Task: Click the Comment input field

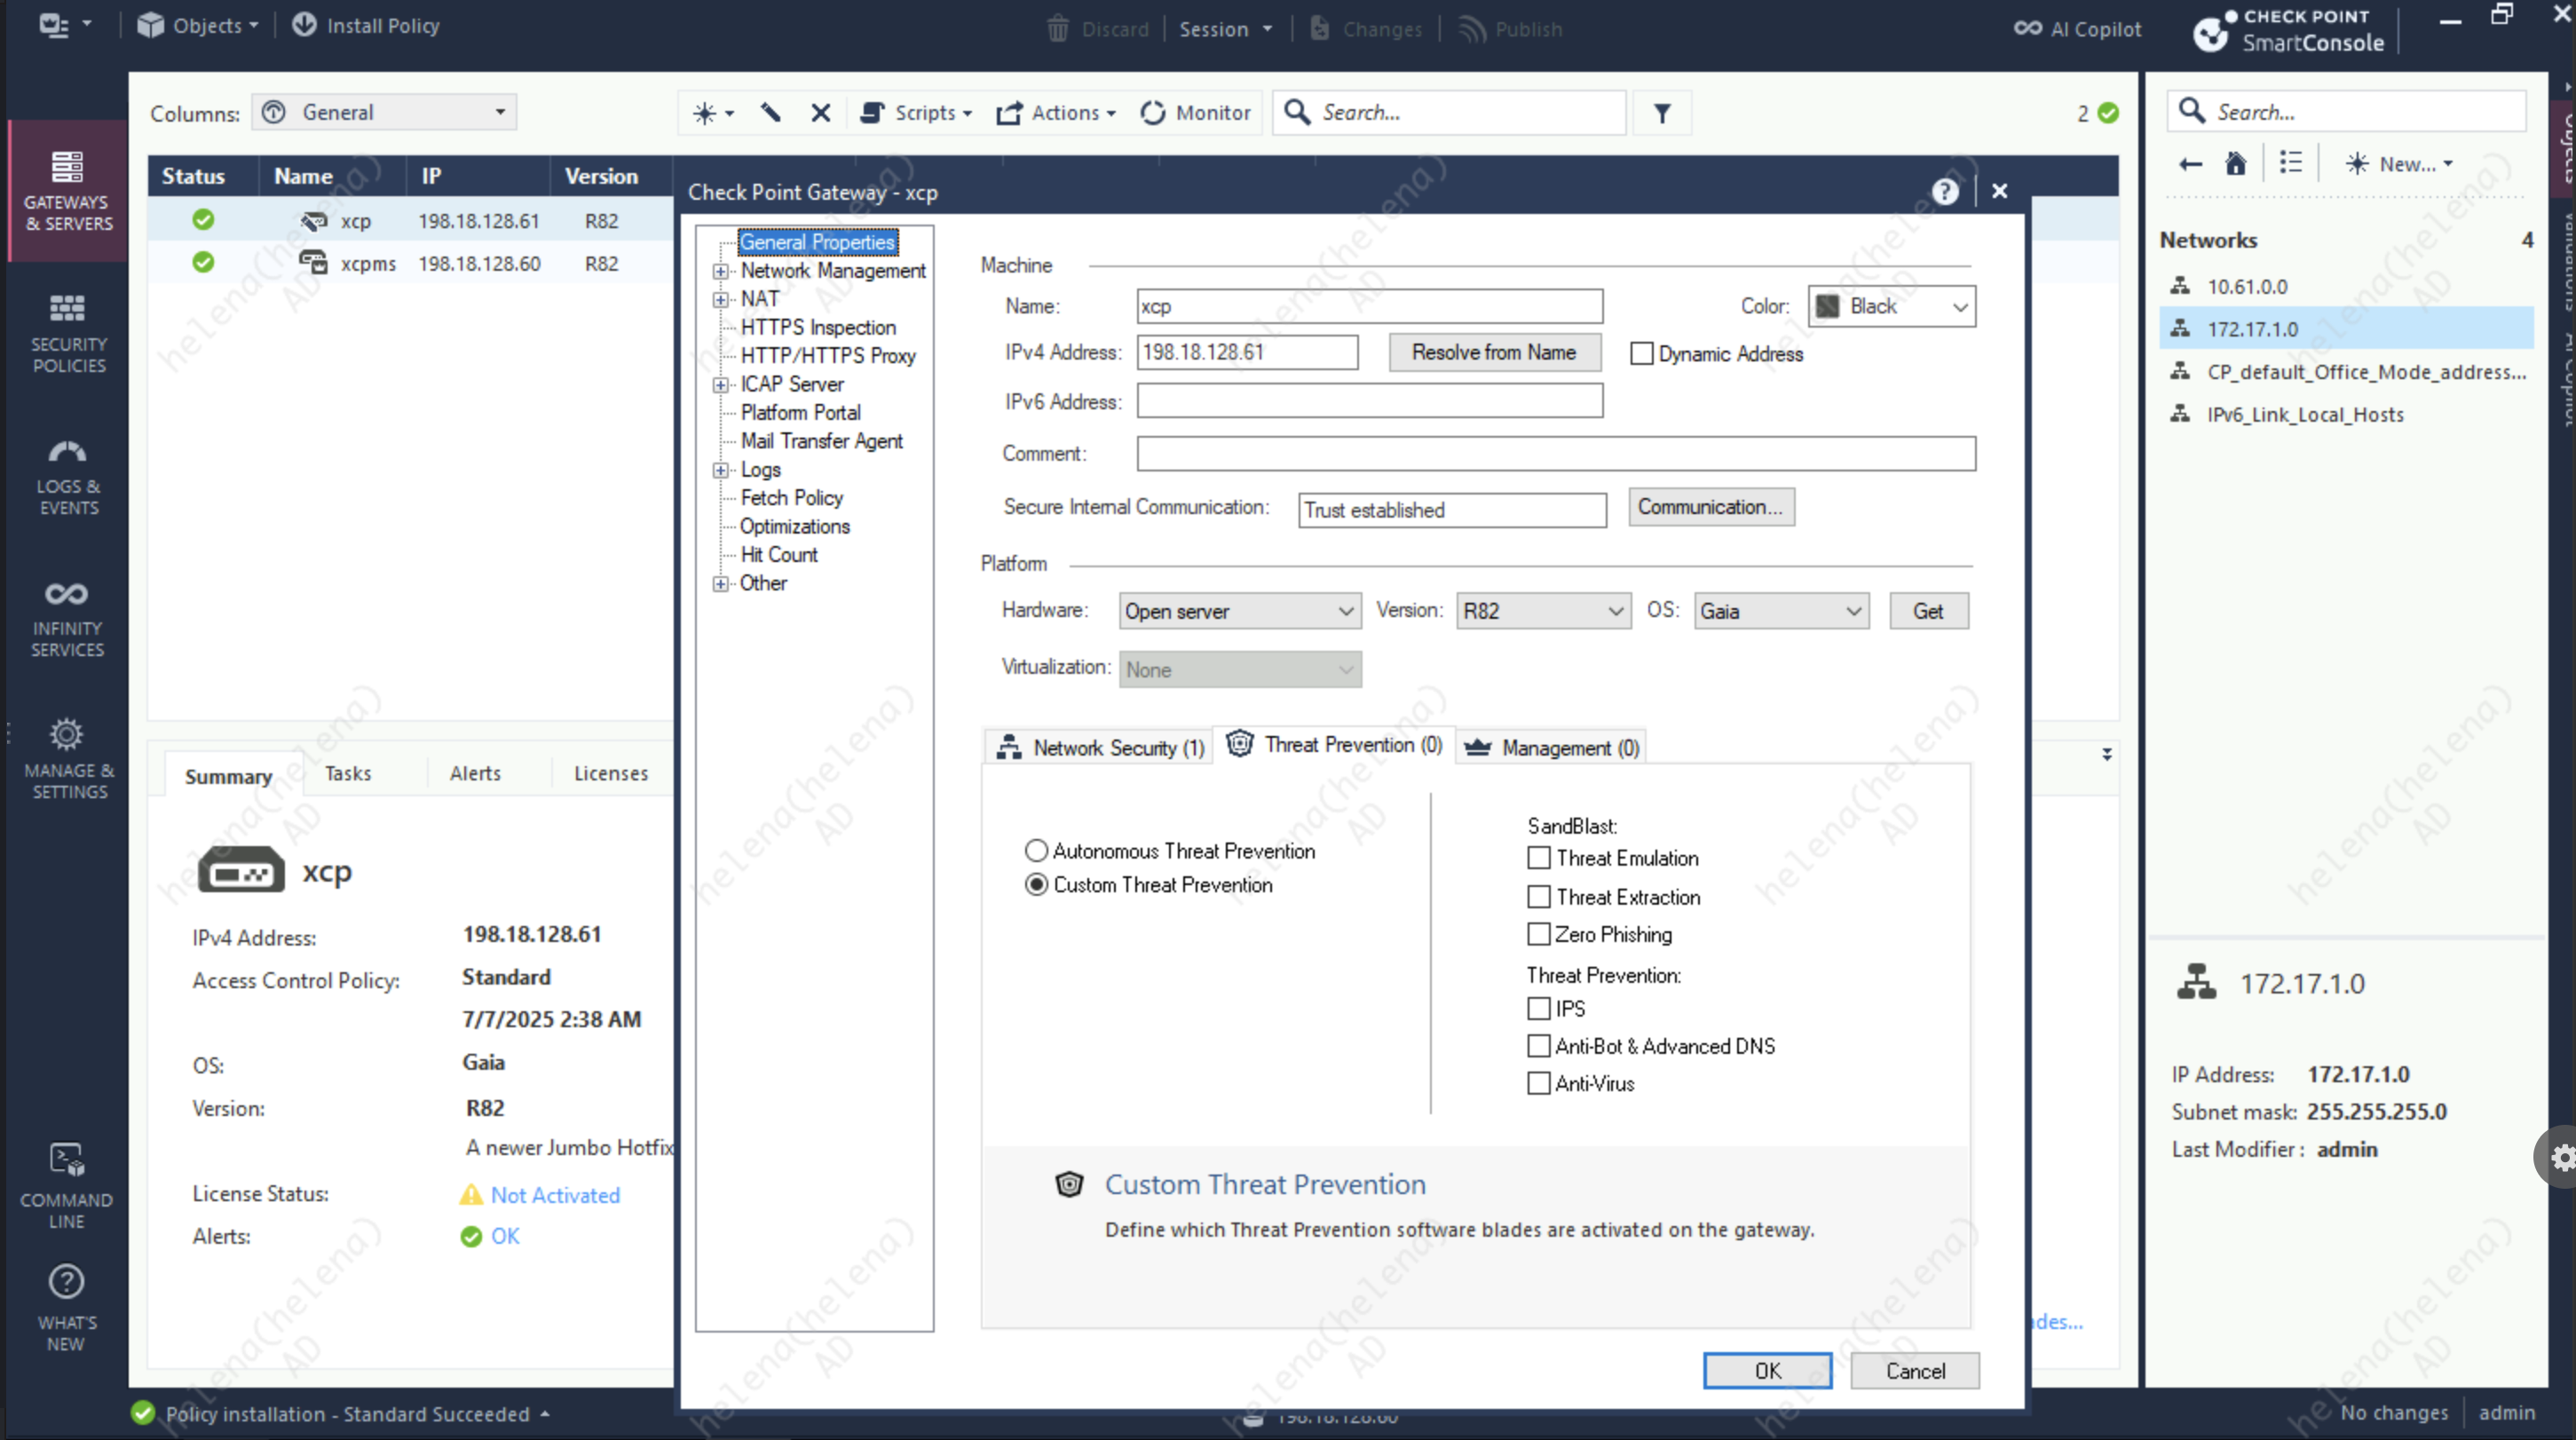Action: click(1555, 454)
